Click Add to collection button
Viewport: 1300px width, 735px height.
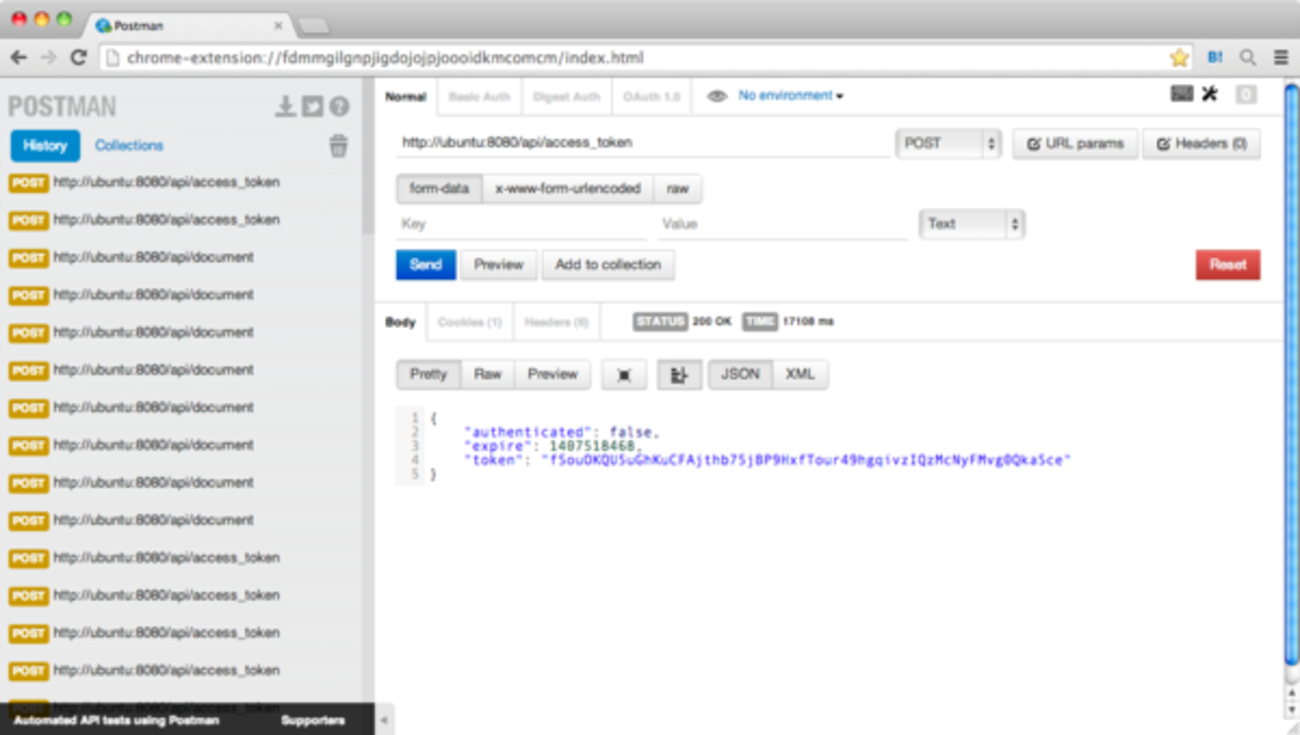608,265
